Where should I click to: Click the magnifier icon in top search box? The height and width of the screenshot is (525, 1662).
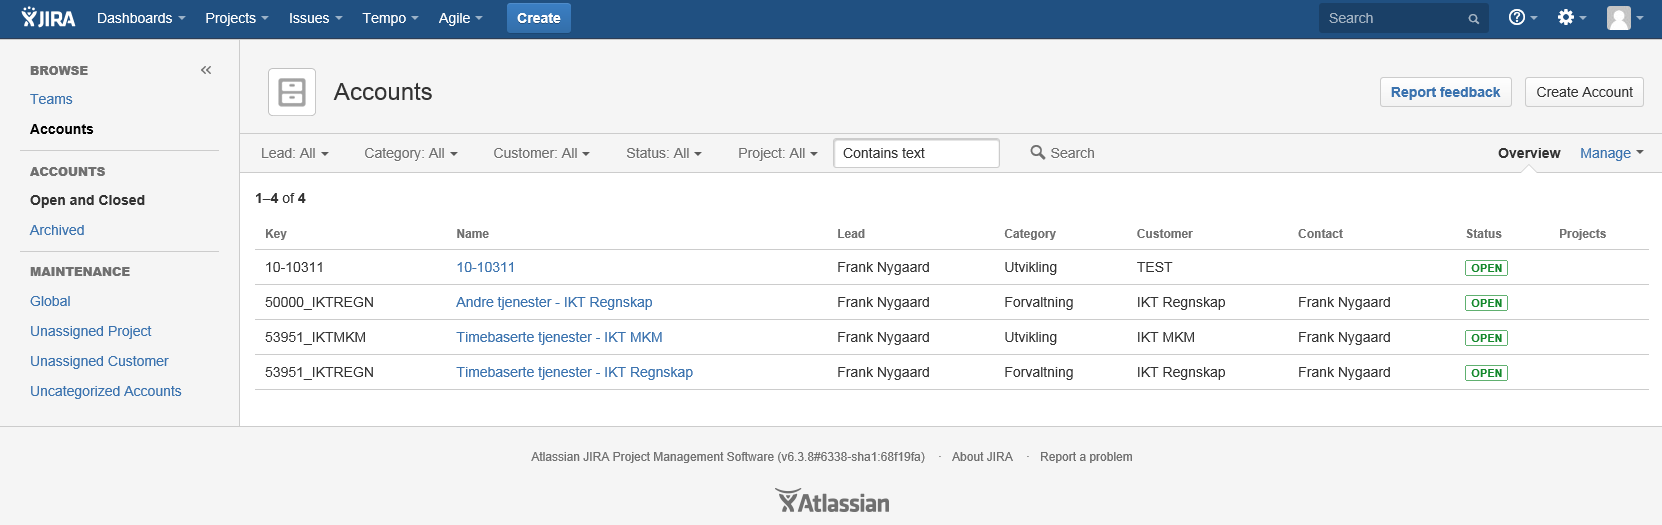[1473, 19]
